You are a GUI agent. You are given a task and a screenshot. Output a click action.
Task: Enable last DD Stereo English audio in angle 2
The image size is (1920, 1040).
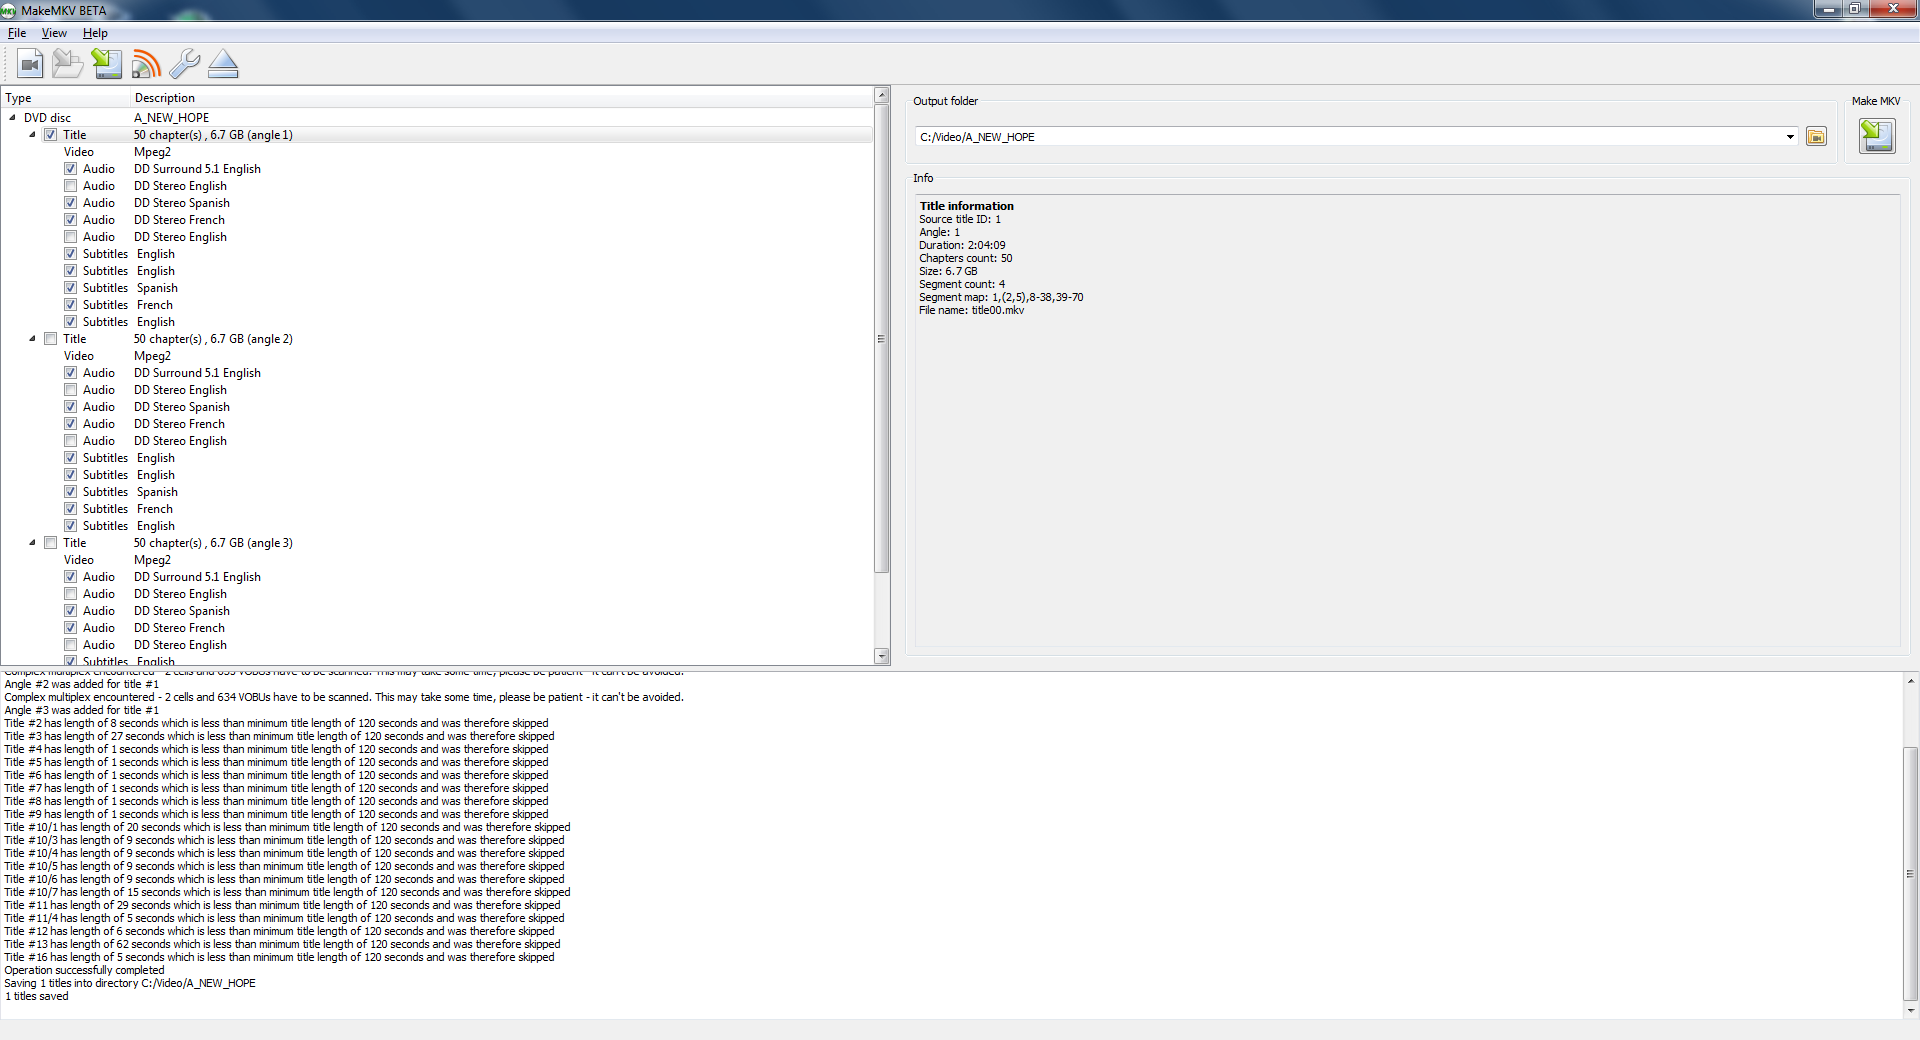[x=71, y=441]
